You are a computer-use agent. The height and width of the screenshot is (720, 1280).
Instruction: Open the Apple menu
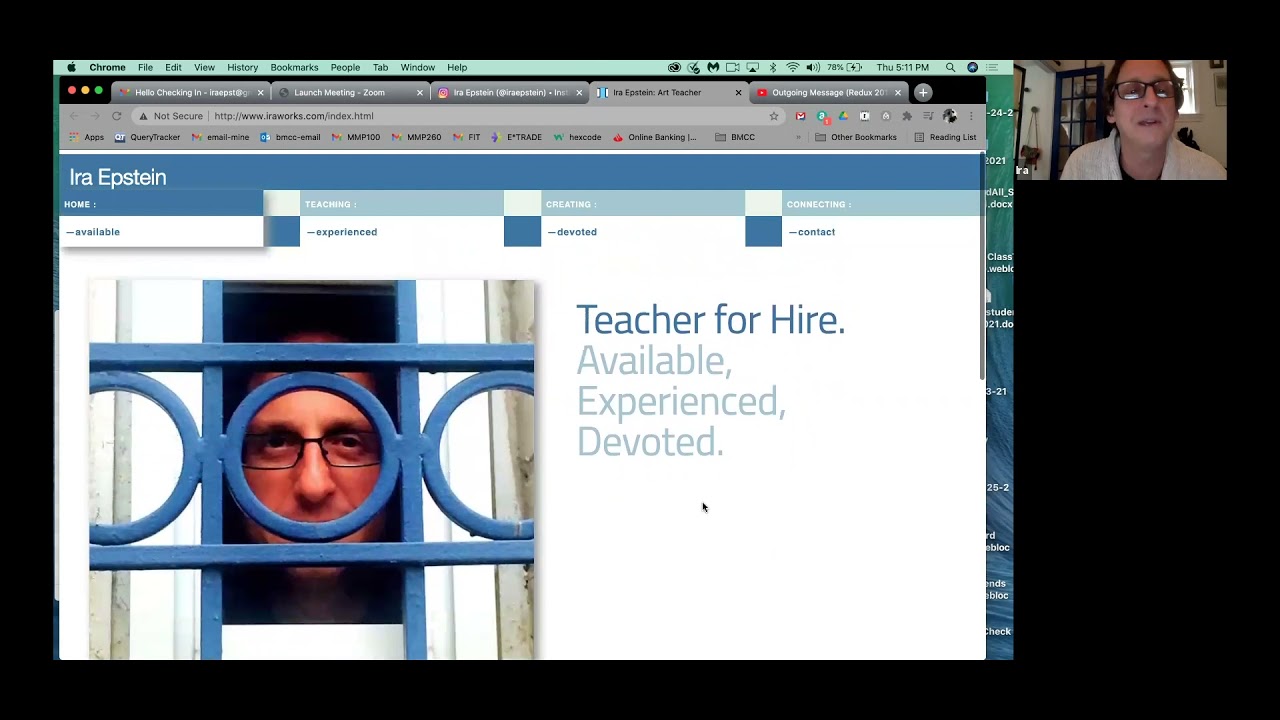[71, 68]
